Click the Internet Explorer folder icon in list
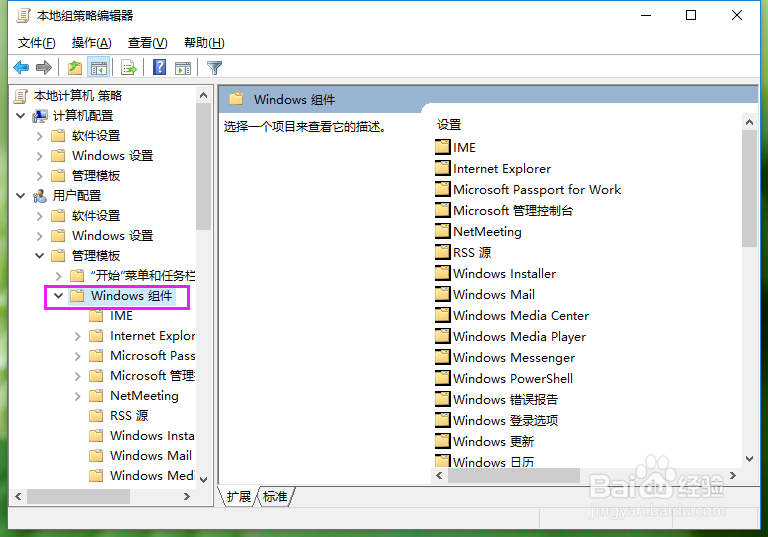Image resolution: width=768 pixels, height=537 pixels. 442,168
